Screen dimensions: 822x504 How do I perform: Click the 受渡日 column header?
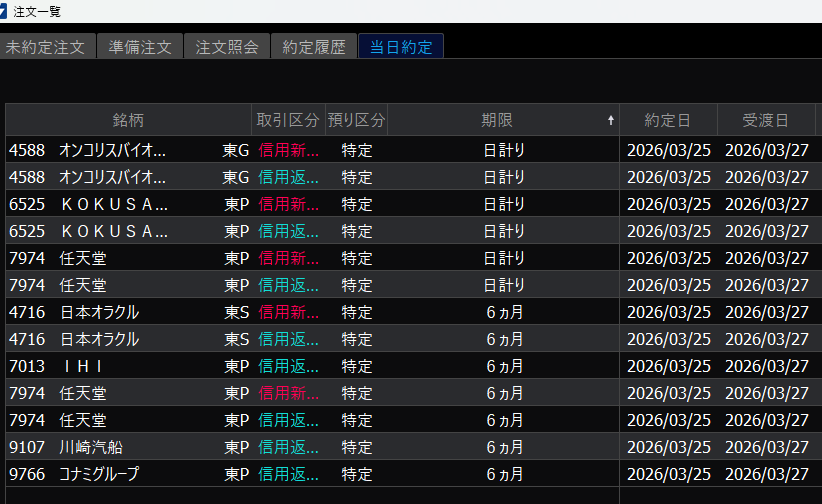point(765,120)
